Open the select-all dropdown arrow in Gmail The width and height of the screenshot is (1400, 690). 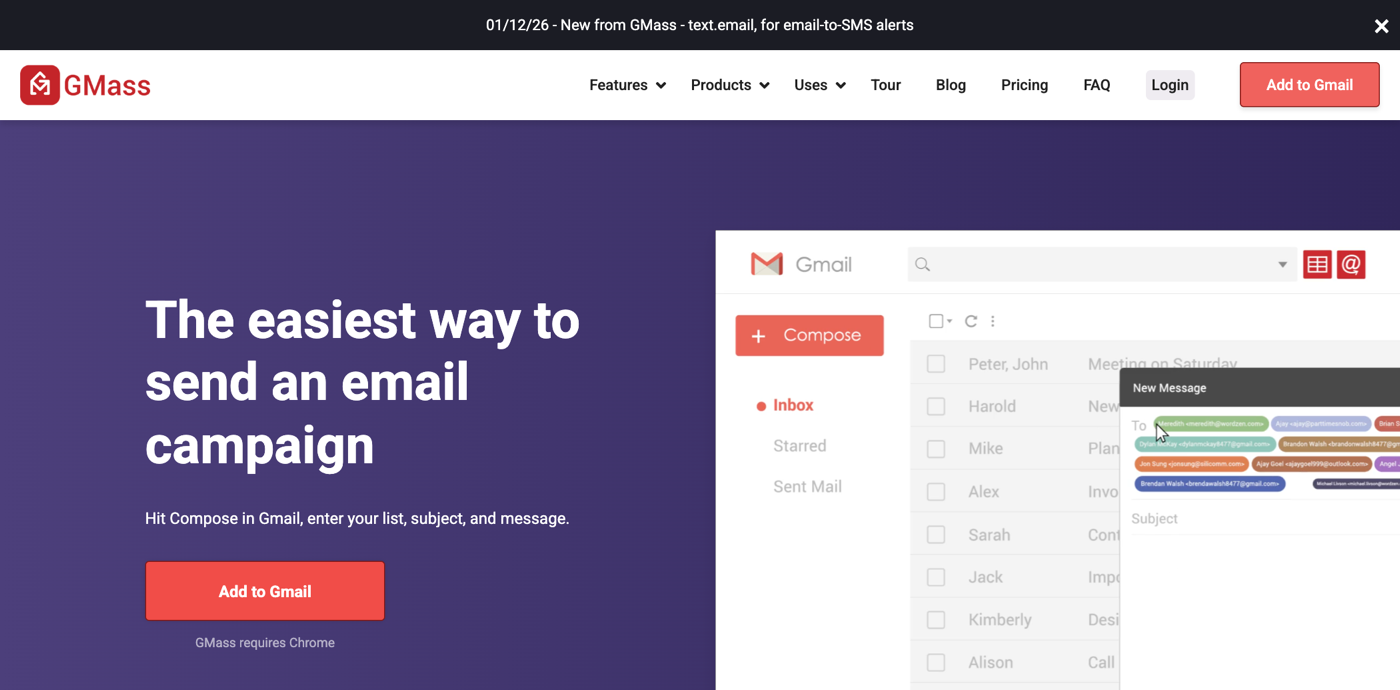pos(949,322)
